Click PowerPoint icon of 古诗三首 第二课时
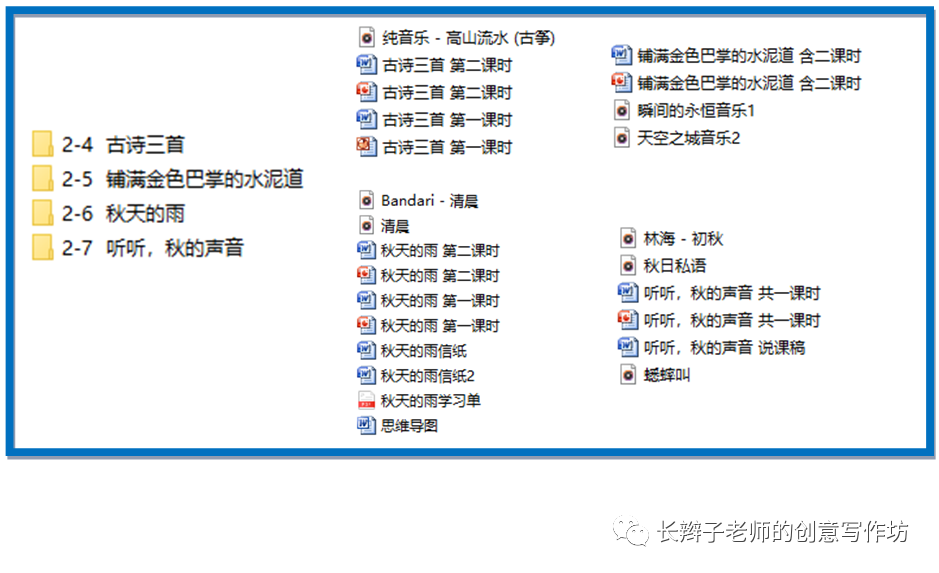The width and height of the screenshot is (939, 573). tap(366, 92)
